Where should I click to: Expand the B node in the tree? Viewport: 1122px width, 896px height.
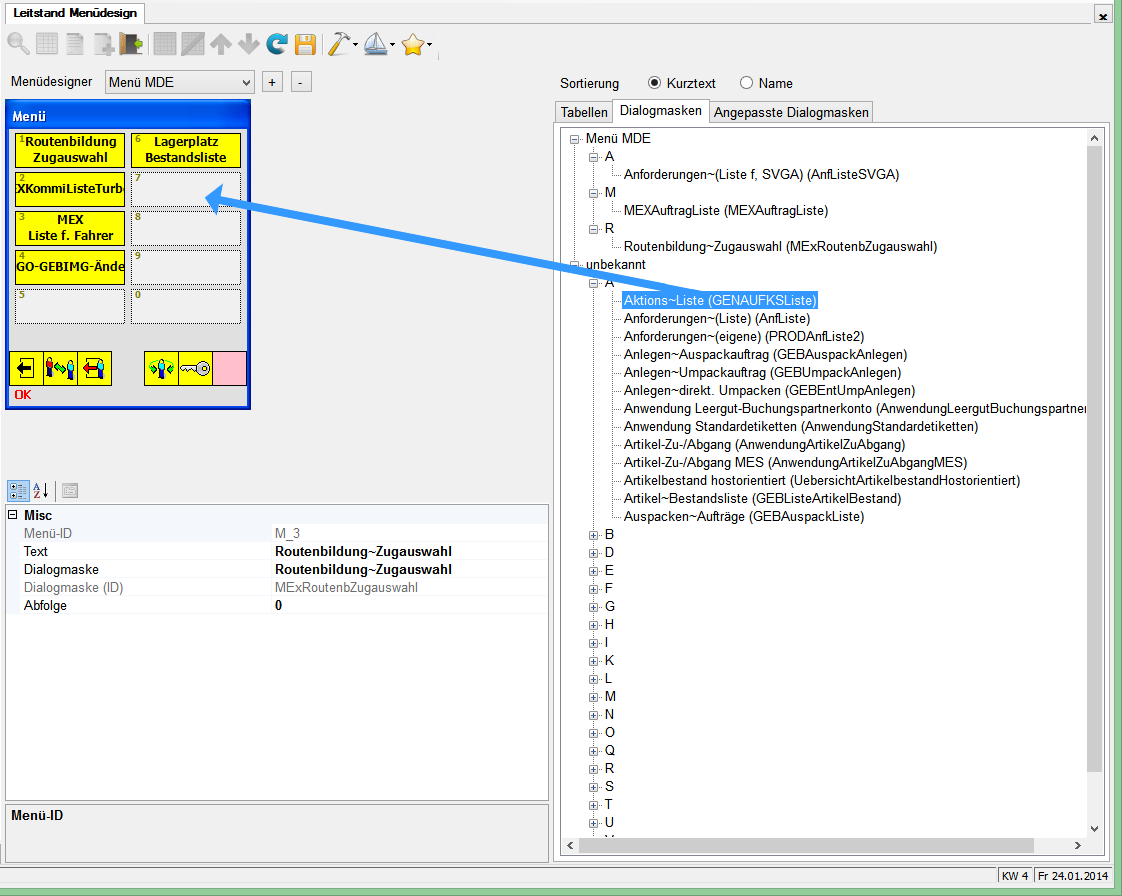pos(593,535)
